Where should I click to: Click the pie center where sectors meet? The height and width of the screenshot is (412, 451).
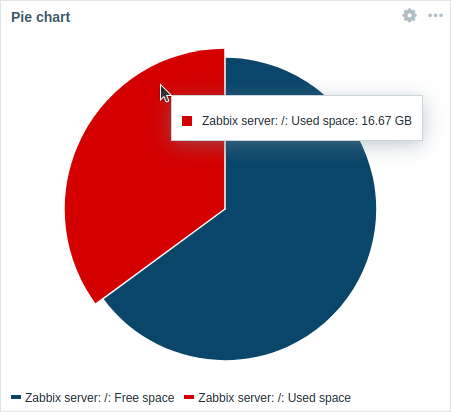click(x=225, y=209)
